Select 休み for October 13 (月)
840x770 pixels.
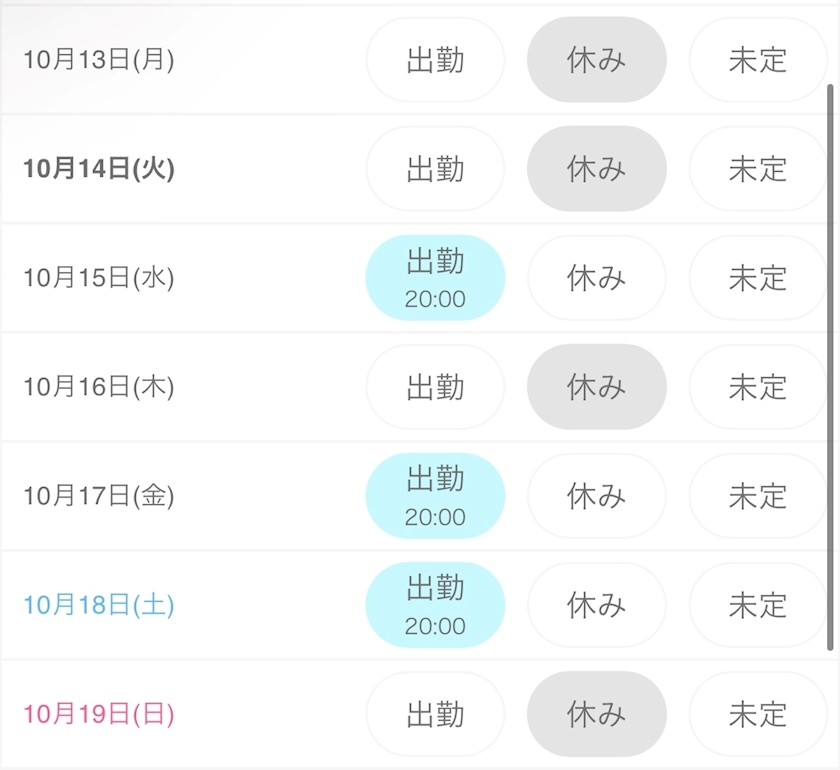(x=596, y=60)
